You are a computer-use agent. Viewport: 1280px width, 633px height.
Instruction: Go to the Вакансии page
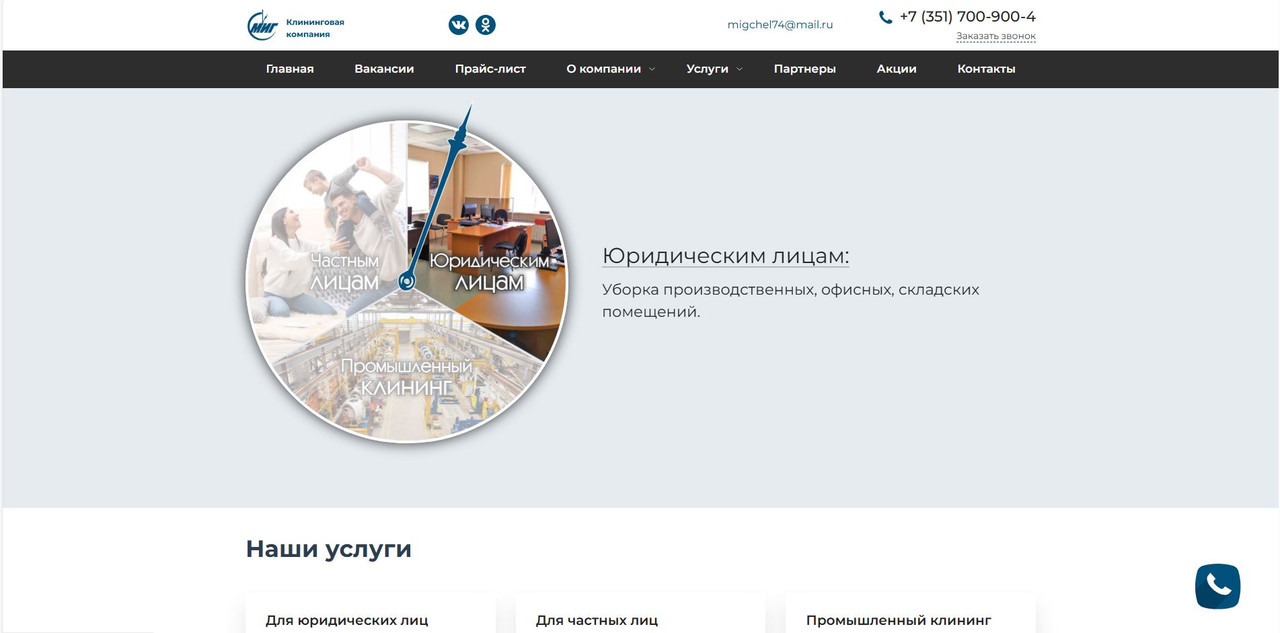click(x=384, y=69)
